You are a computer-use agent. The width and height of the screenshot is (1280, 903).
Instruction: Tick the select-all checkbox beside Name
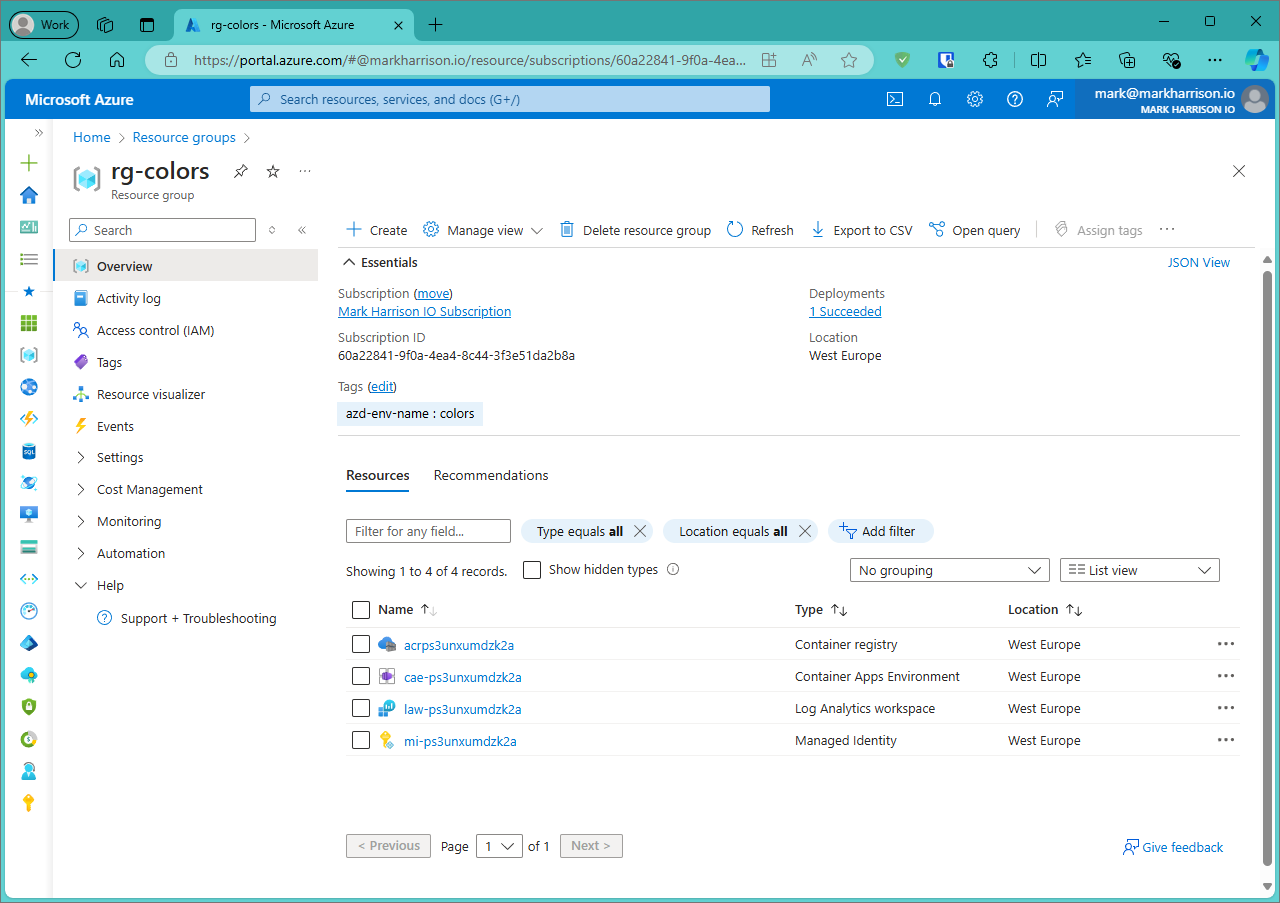point(361,610)
